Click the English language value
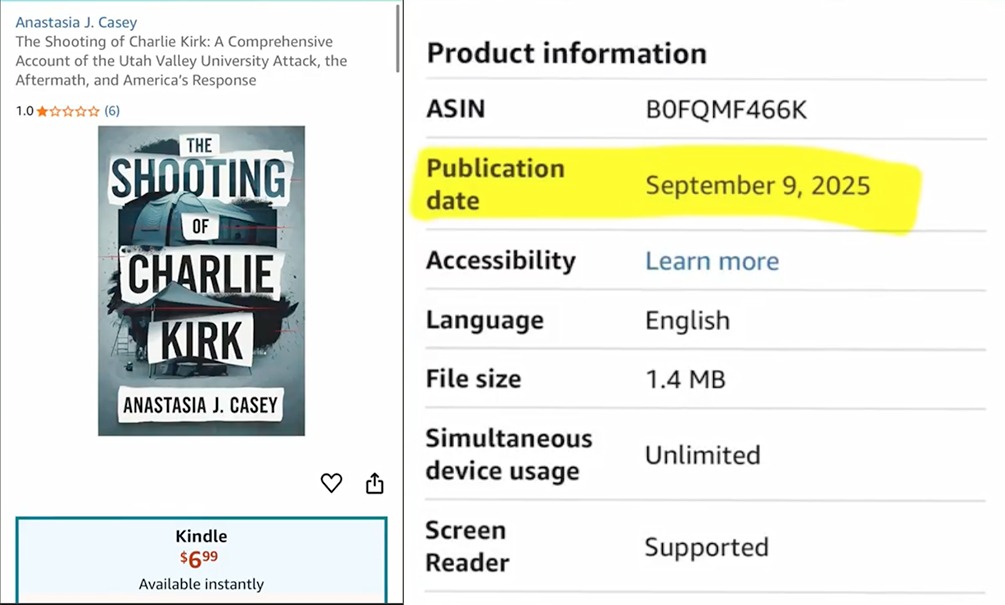This screenshot has height=605, width=1005. tap(687, 321)
